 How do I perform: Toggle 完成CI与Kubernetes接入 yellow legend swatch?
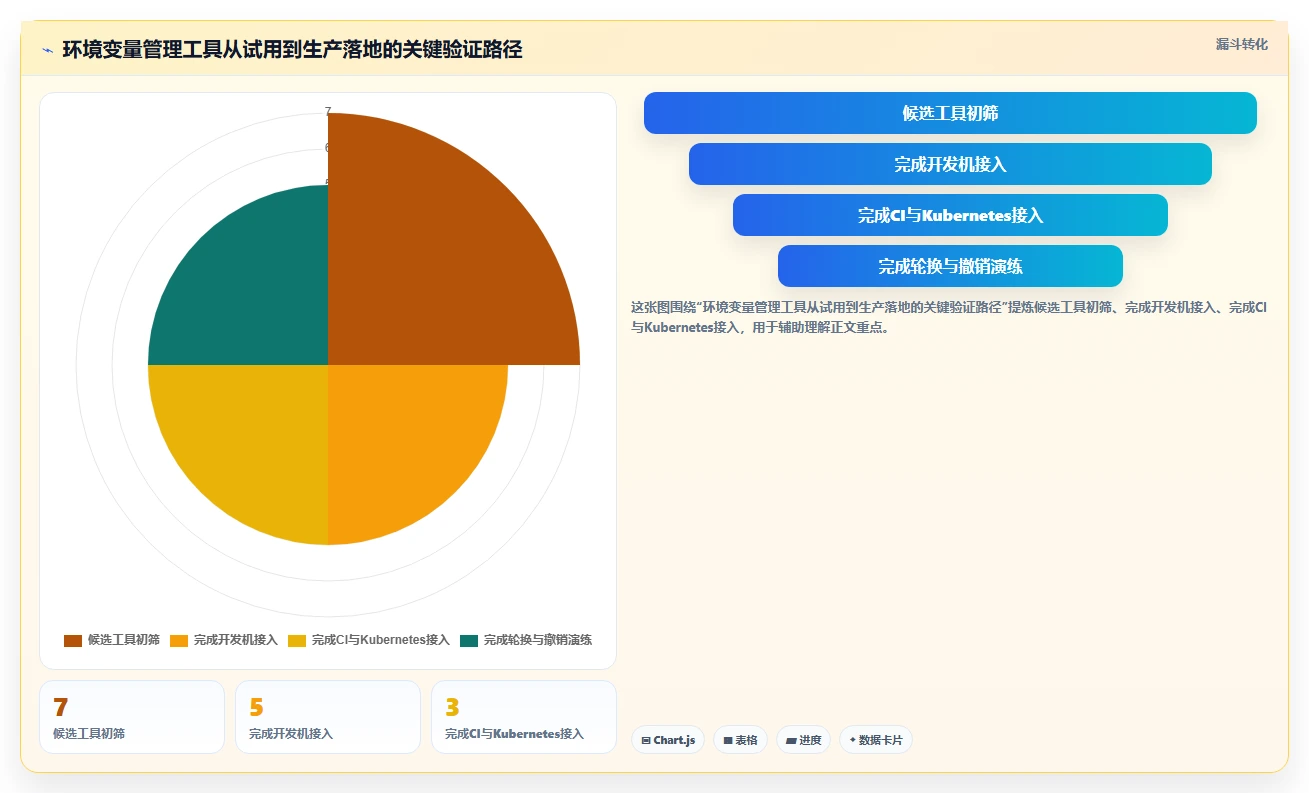[297, 640]
